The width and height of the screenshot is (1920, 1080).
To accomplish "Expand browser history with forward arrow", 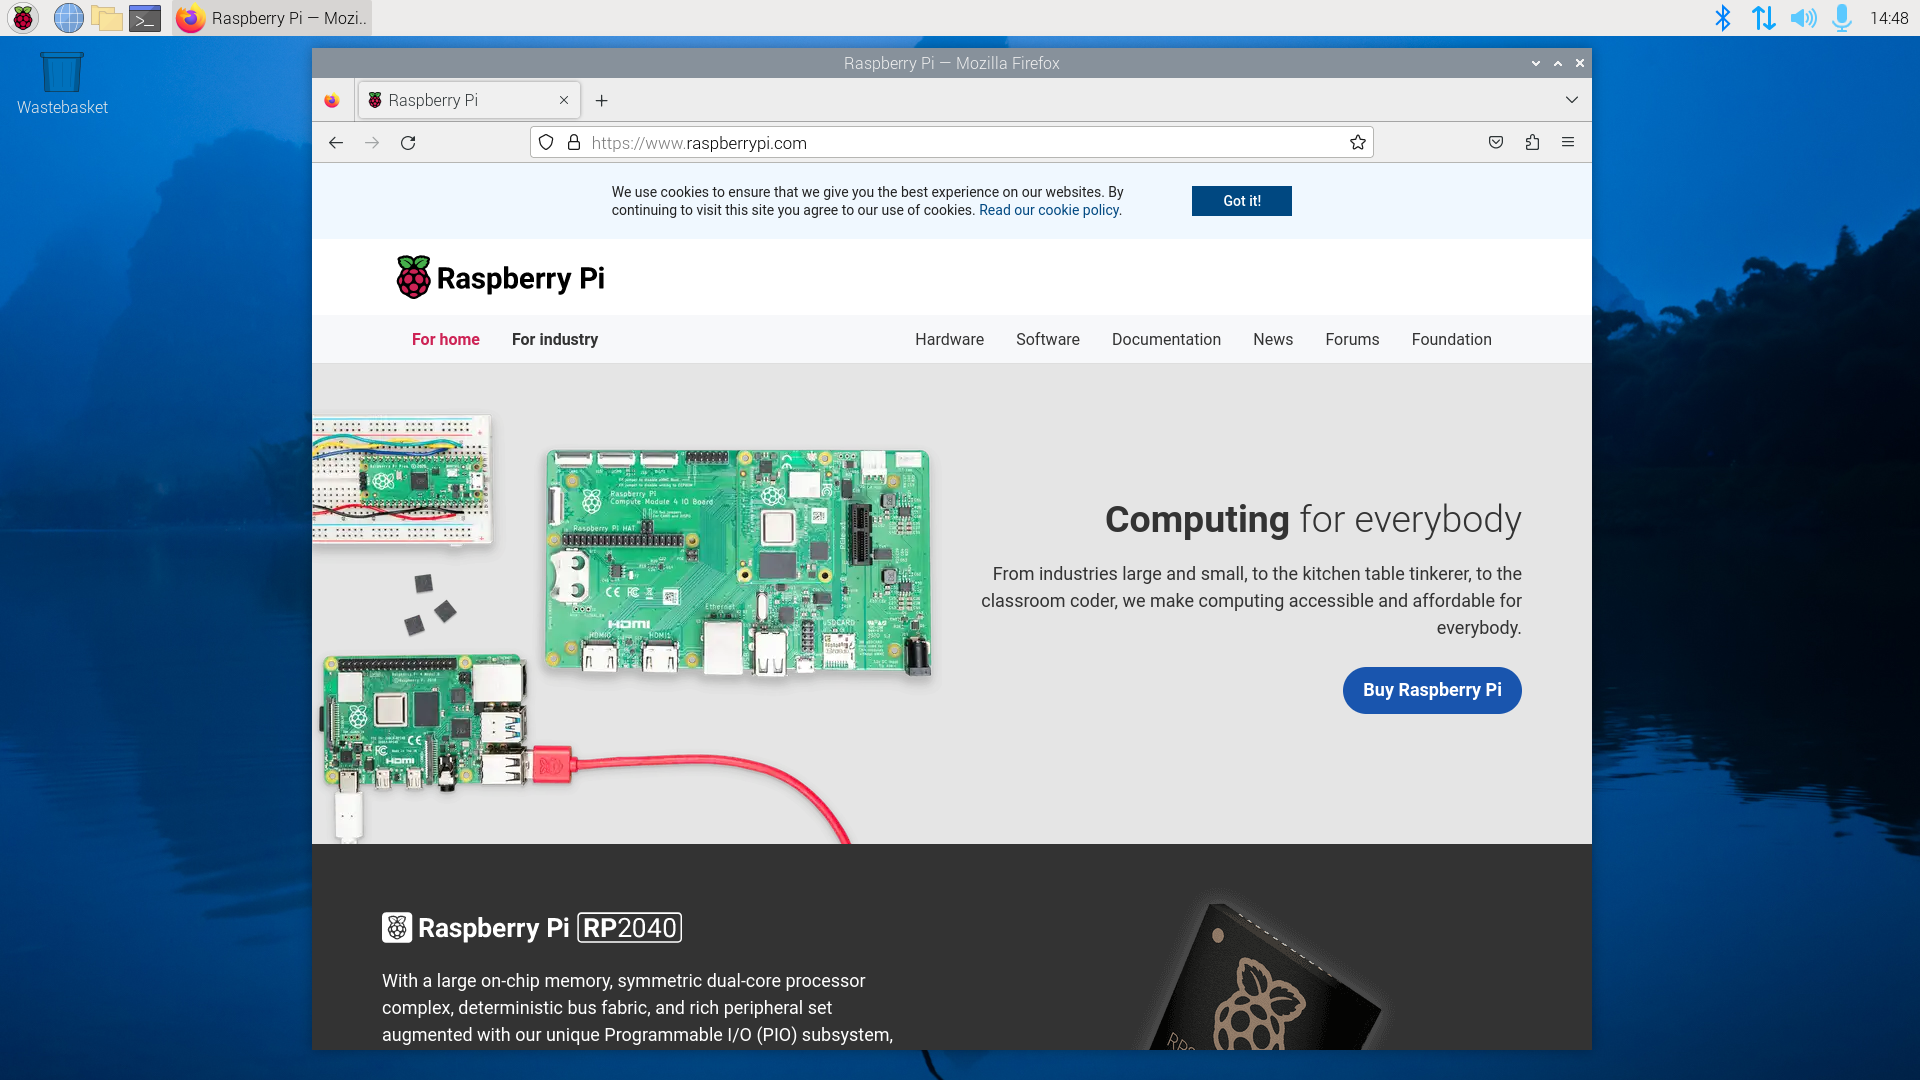I will click(x=372, y=142).
